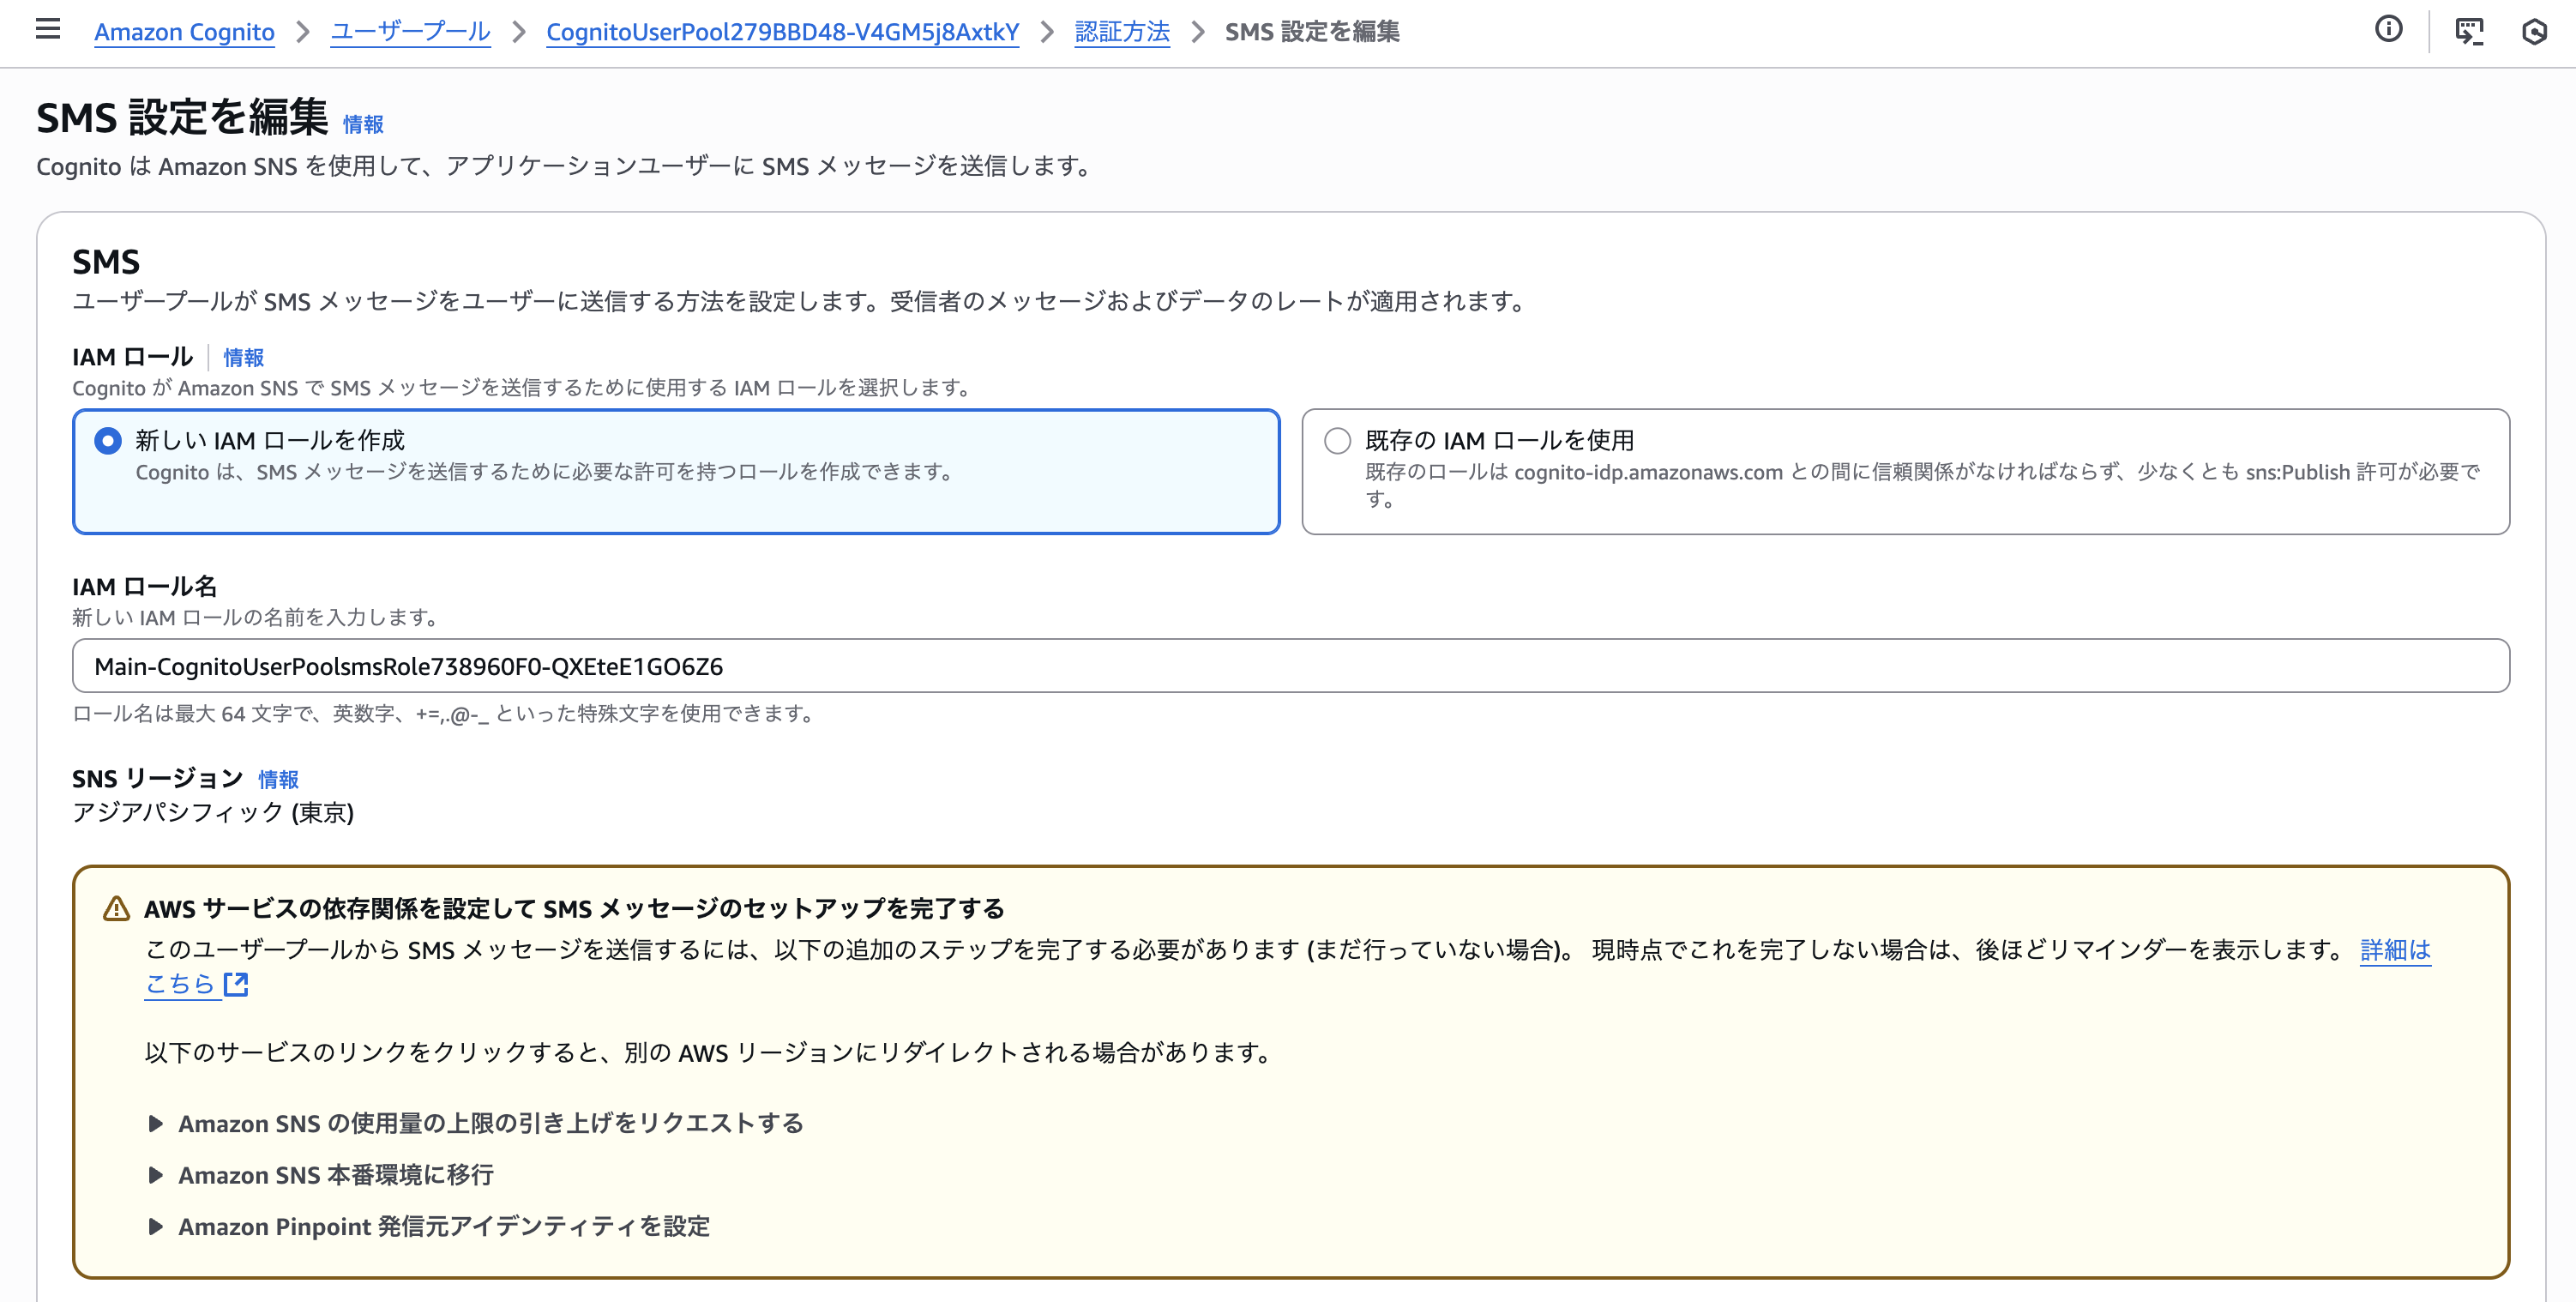Viewport: 2576px width, 1302px height.
Task: Open the hamburger navigation menu
Action: click(x=47, y=30)
